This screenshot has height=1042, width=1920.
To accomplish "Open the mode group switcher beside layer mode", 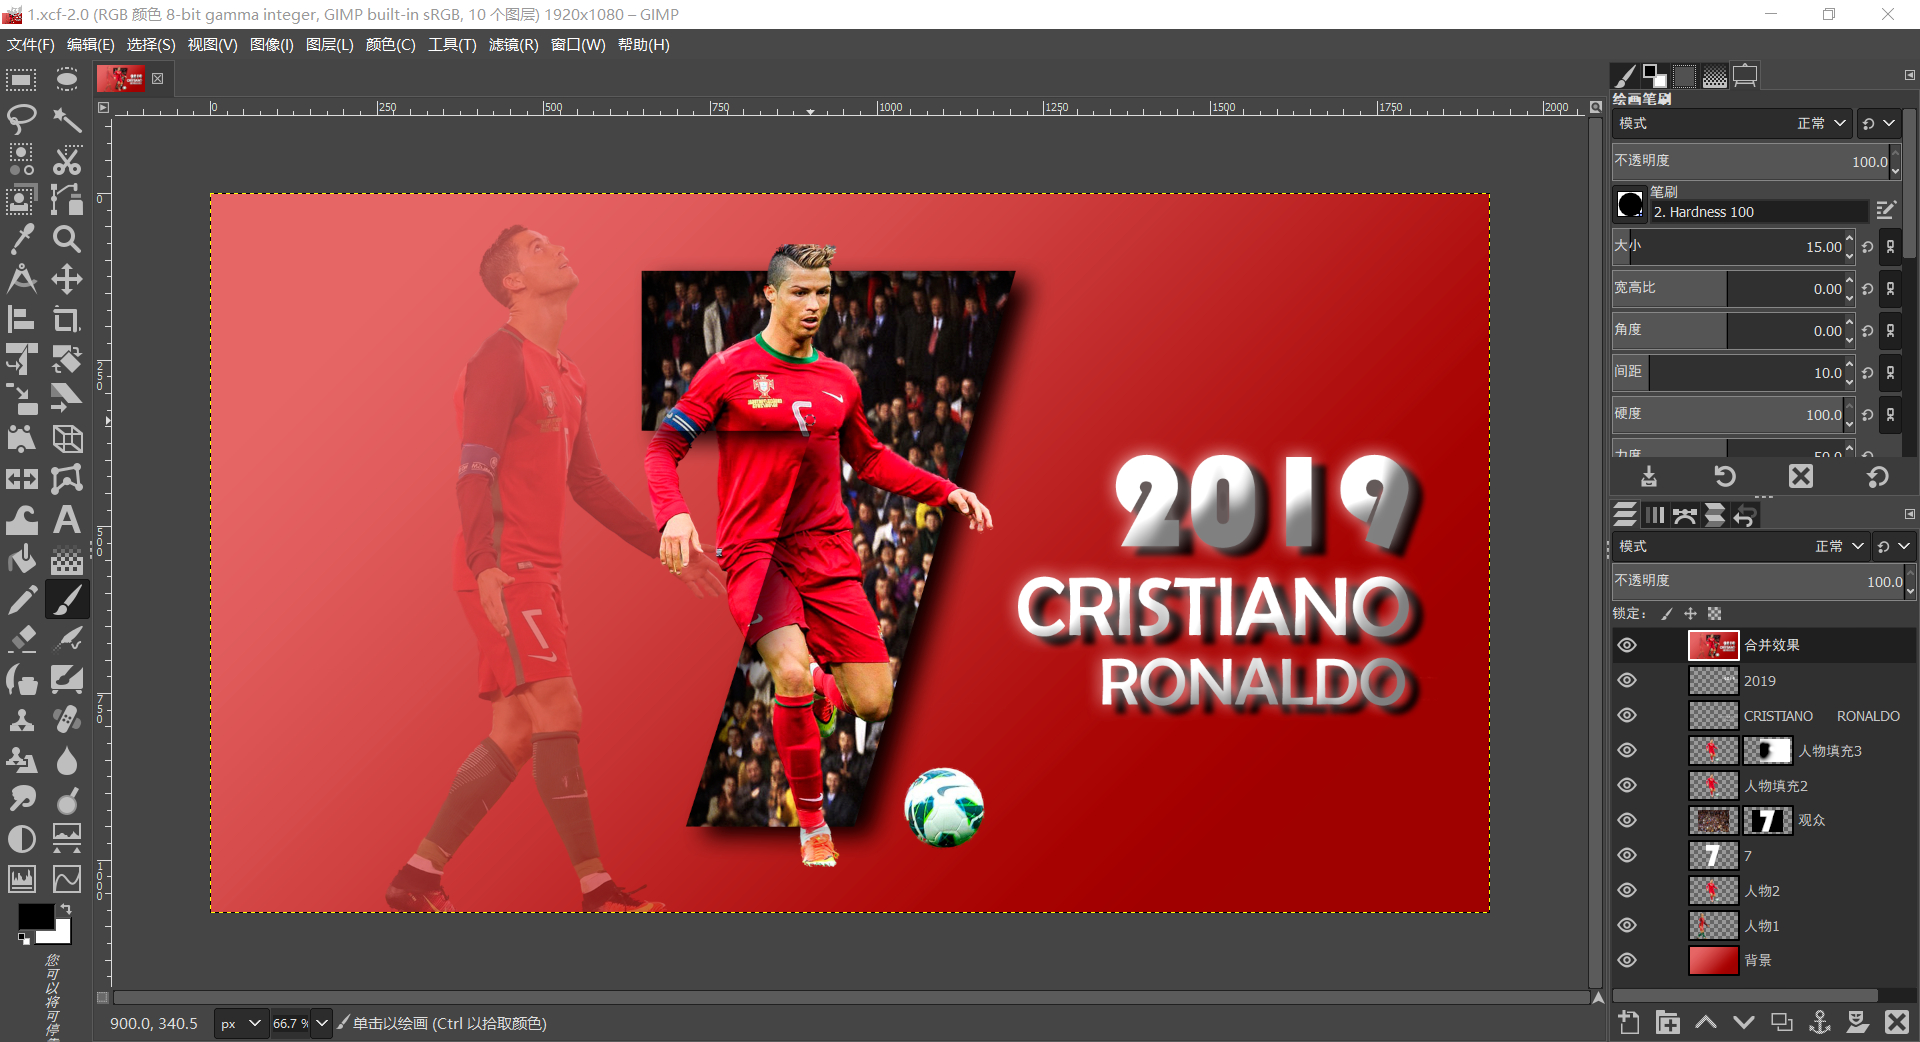I will click(1894, 546).
